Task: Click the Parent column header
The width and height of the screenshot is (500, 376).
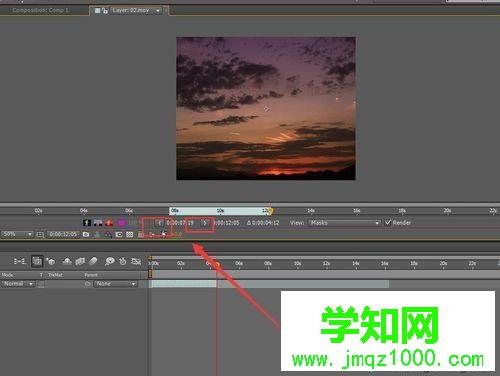Action: [91, 275]
